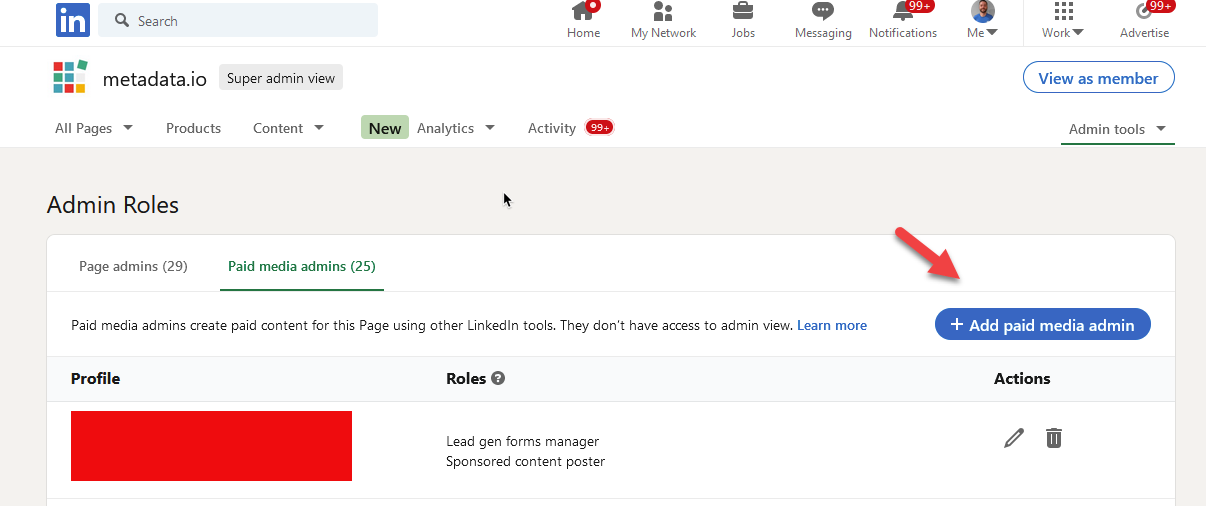Expand the Me profile dropdown
The height and width of the screenshot is (506, 1206).
coord(982,20)
